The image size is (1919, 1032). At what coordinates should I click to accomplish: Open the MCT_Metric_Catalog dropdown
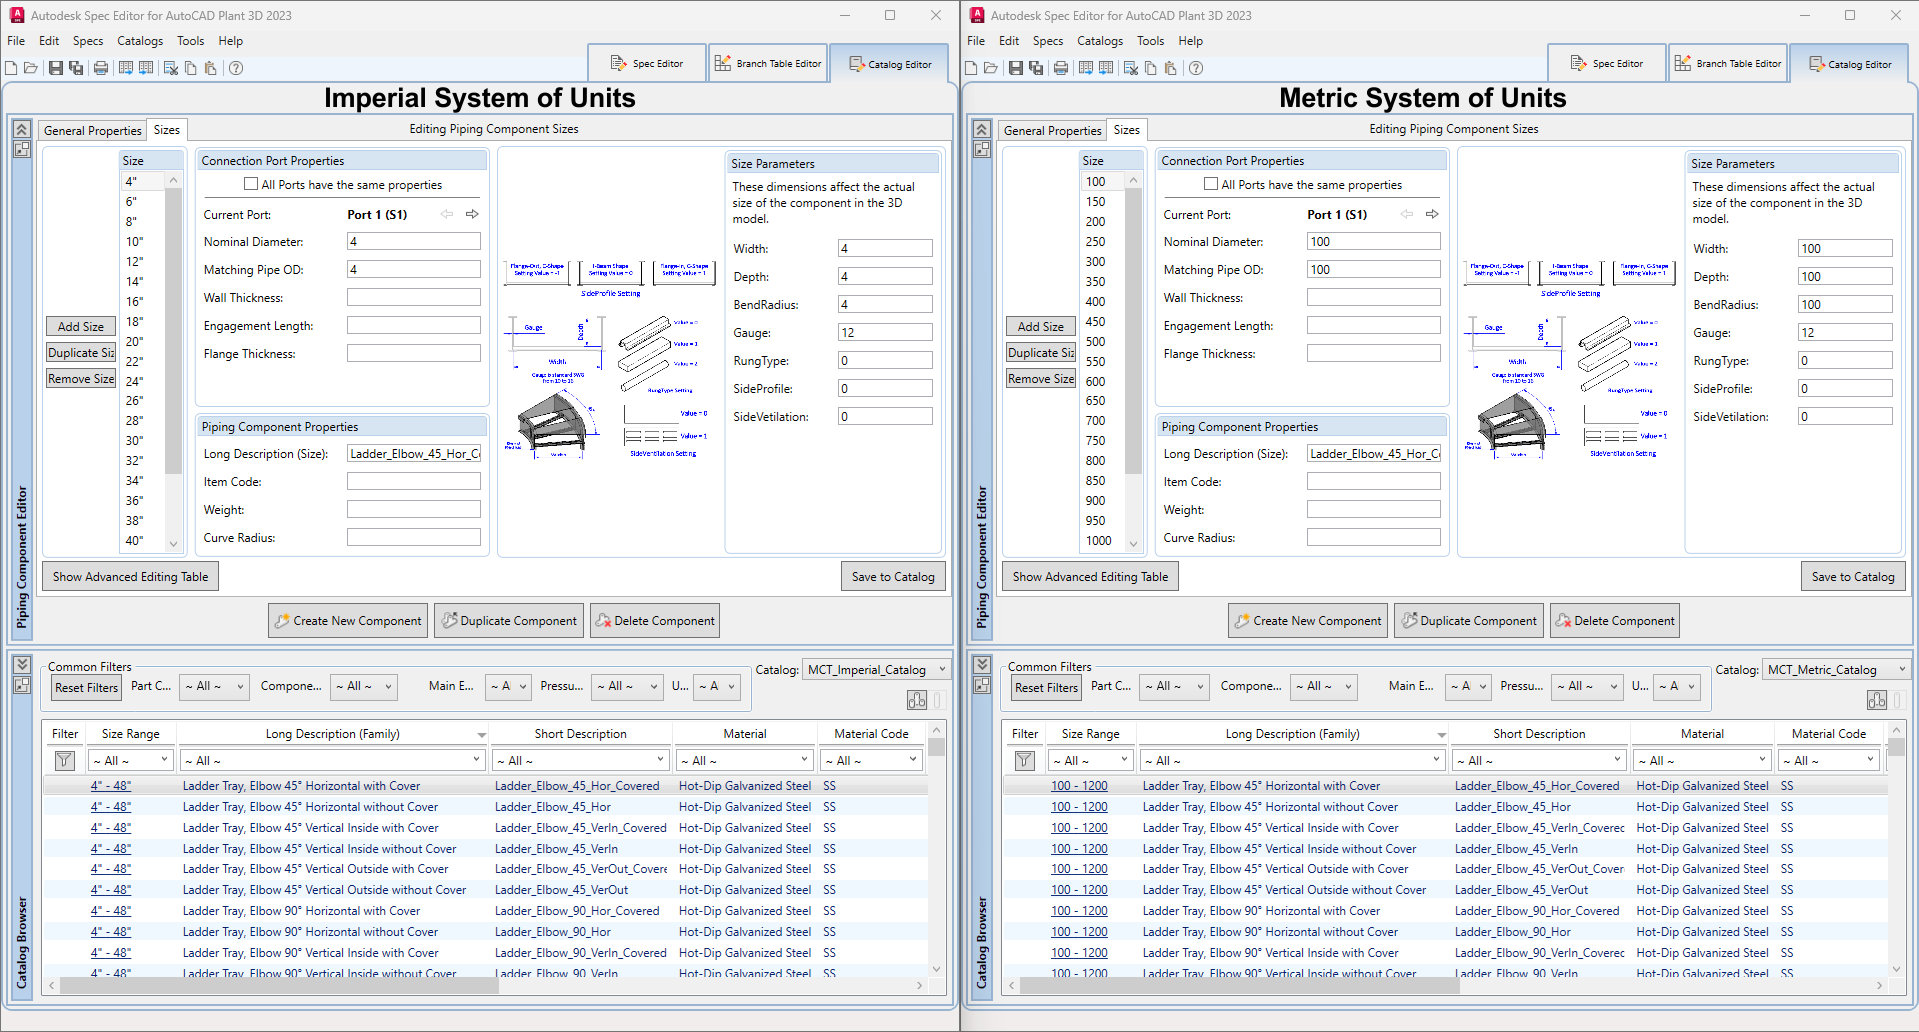coord(1836,670)
